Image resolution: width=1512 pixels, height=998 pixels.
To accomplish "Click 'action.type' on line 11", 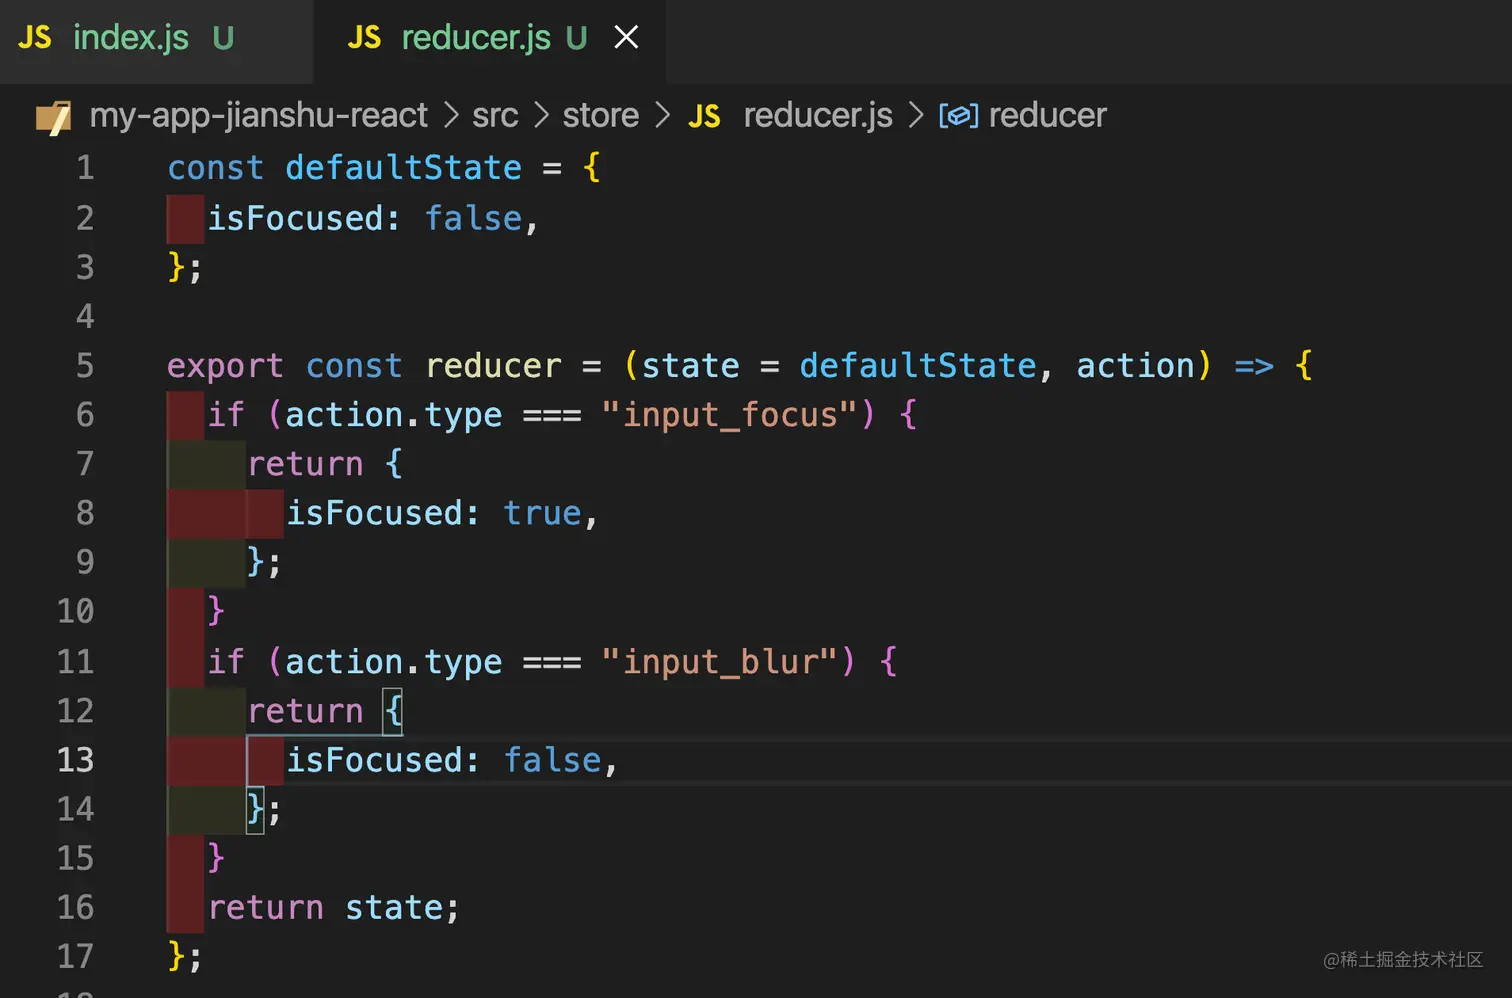I will tap(394, 663).
